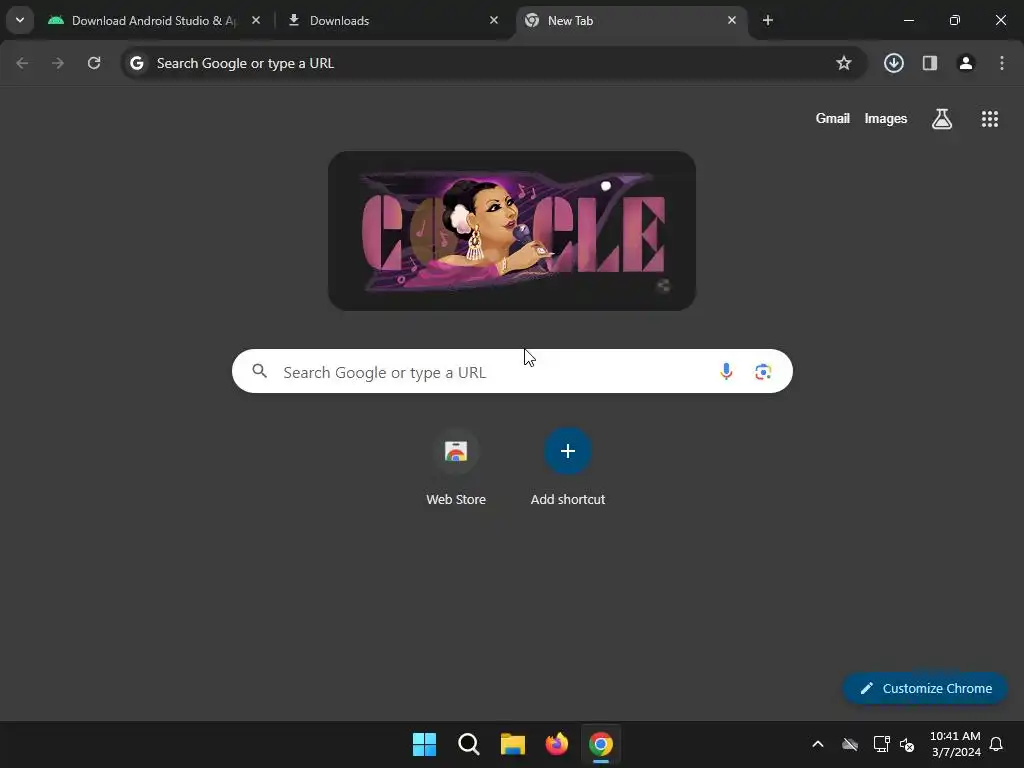Launch Firefox from the taskbar

pyautogui.click(x=557, y=744)
